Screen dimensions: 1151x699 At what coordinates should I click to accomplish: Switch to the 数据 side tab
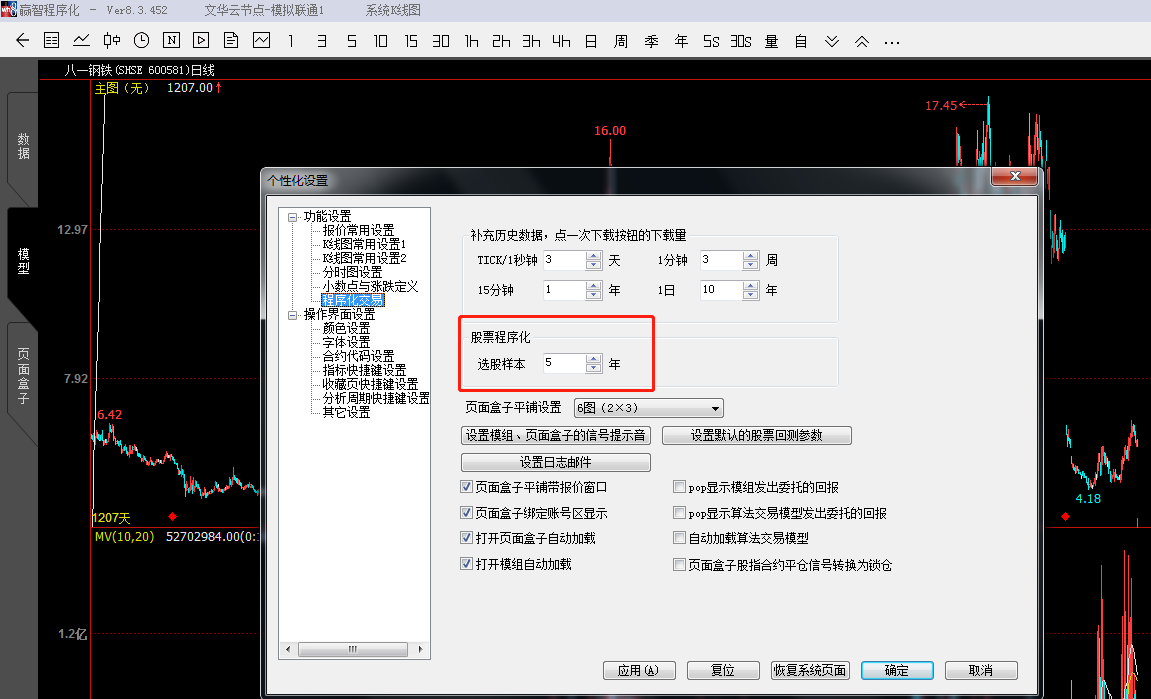(x=23, y=146)
